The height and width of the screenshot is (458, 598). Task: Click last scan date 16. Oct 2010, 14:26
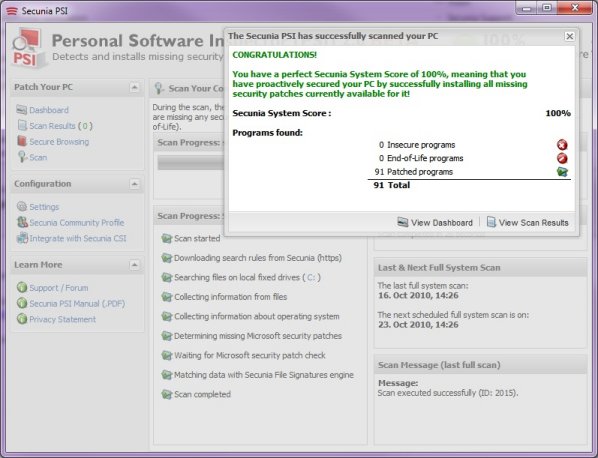coord(418,296)
